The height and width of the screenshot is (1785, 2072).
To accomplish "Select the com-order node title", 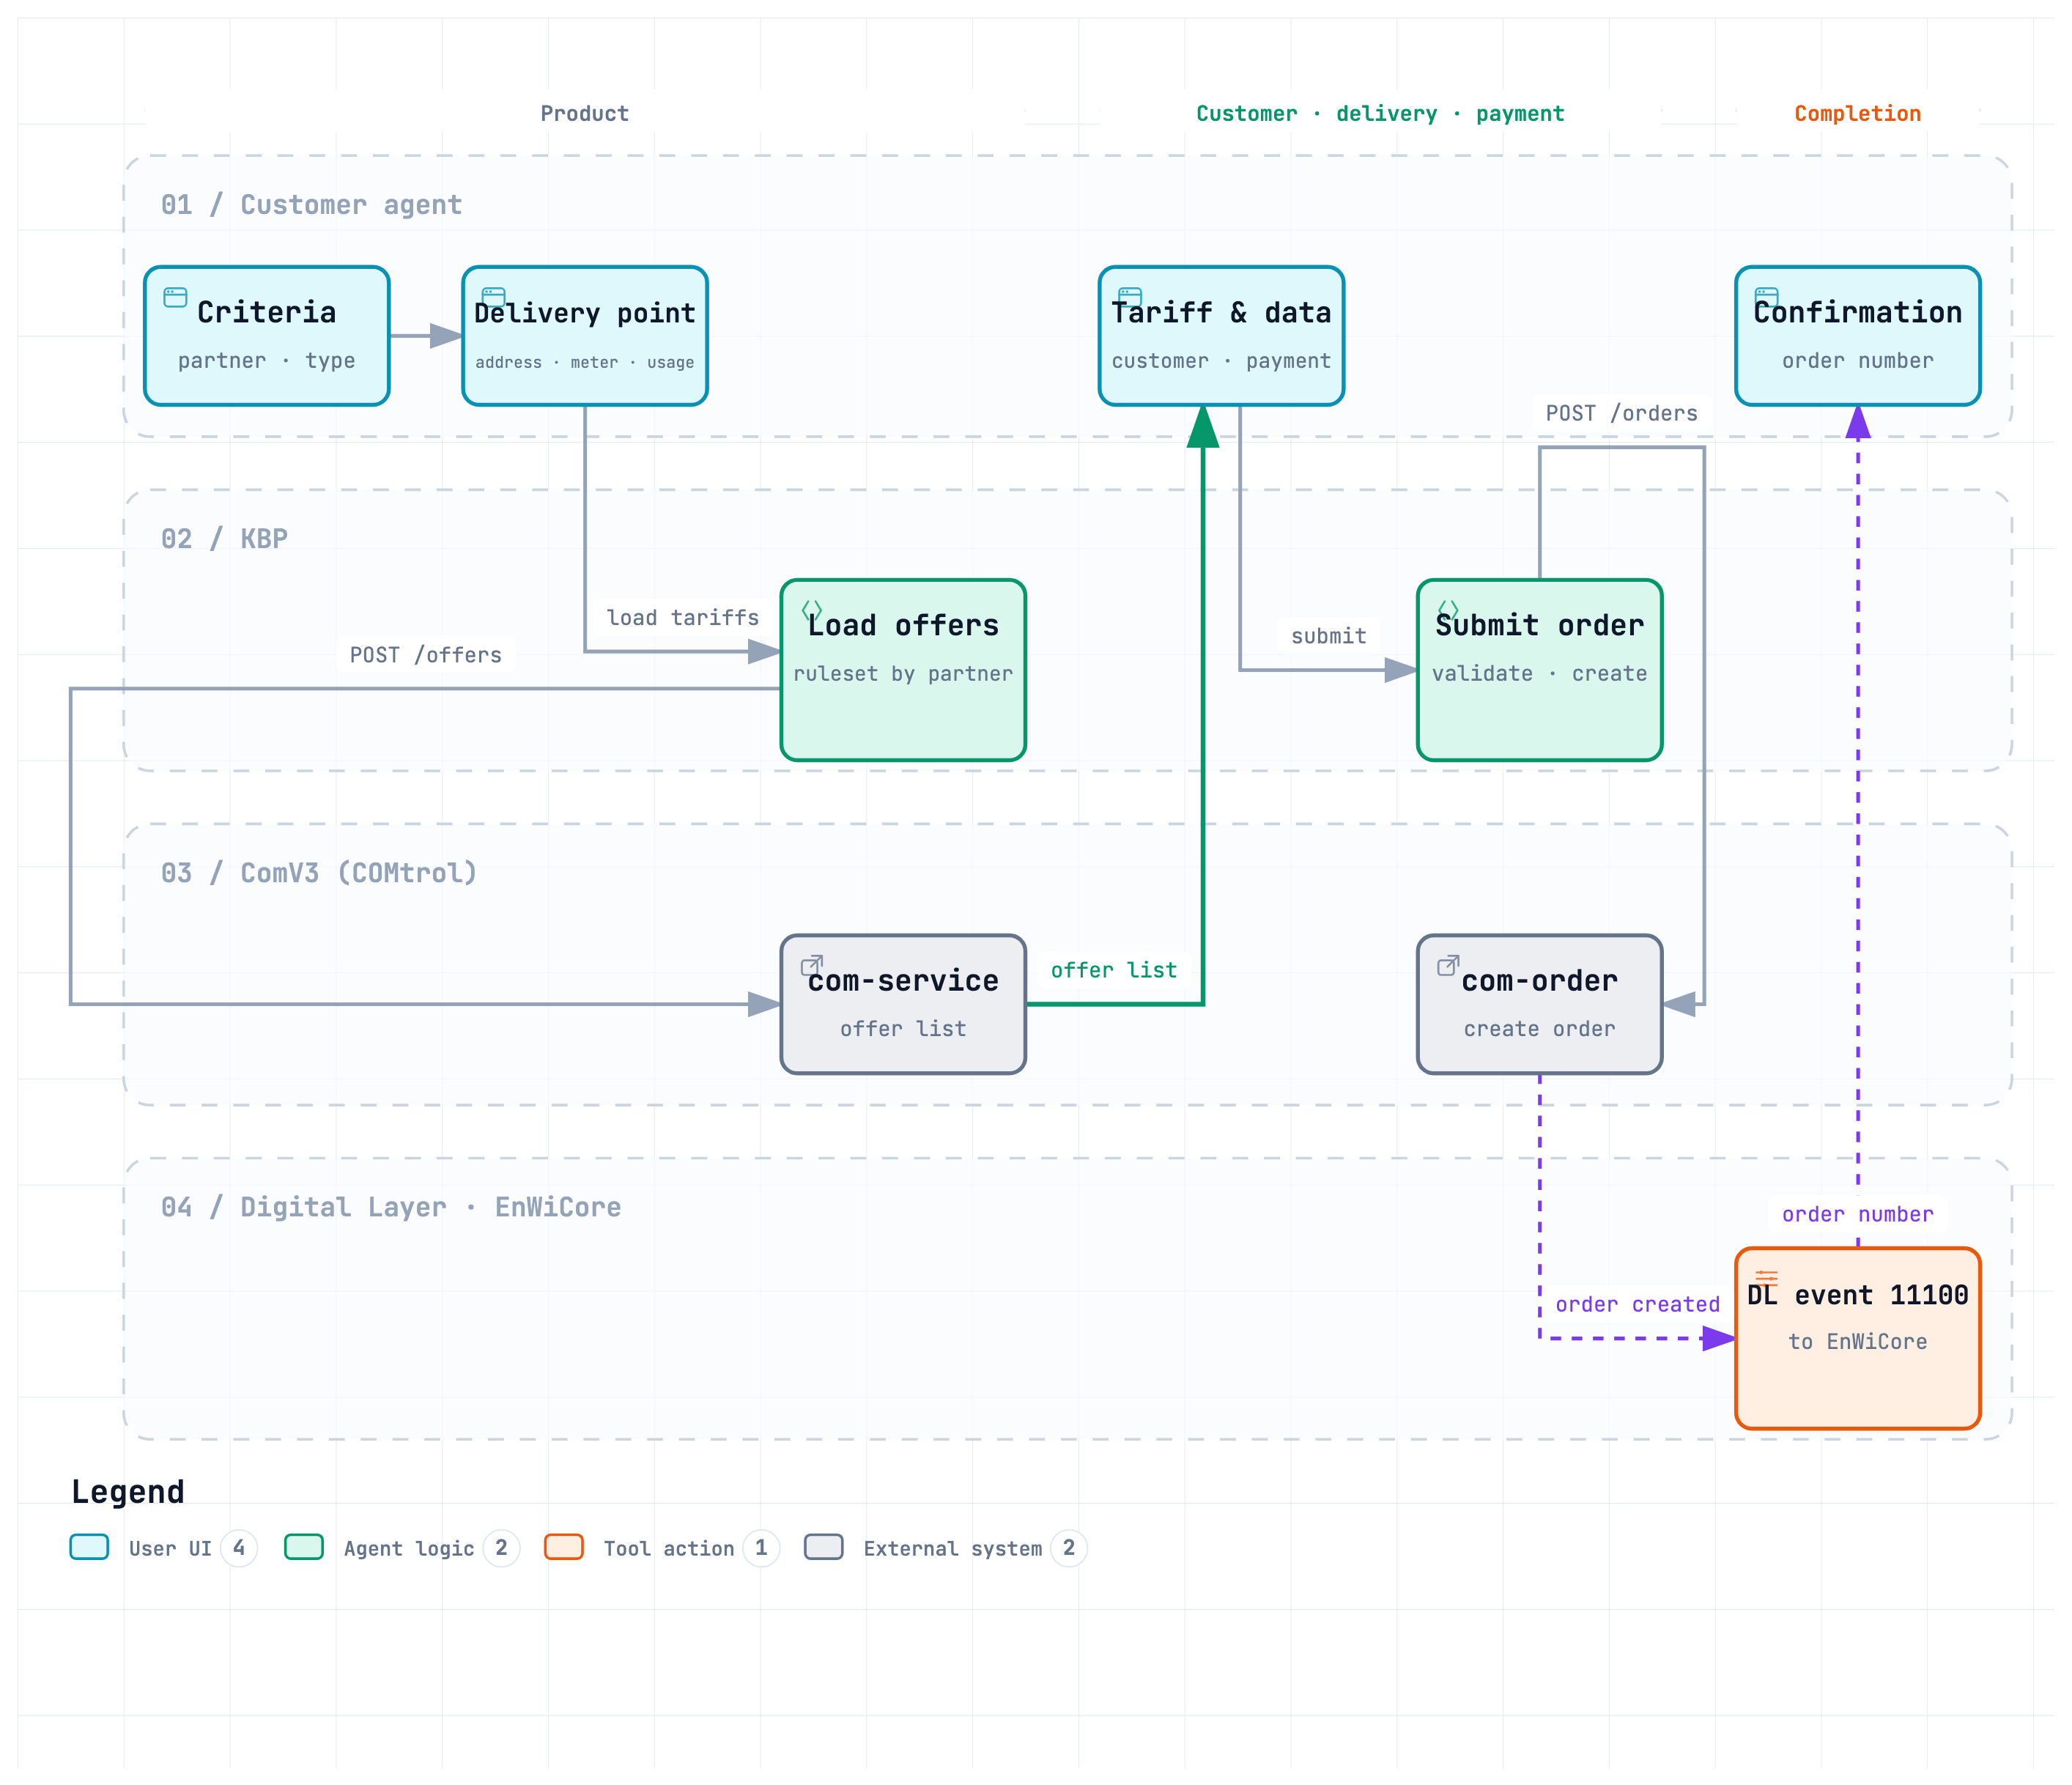I will (x=1539, y=981).
